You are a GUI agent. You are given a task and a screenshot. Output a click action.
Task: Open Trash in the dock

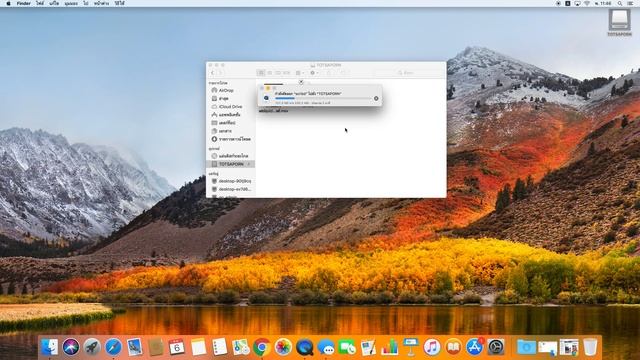[590, 347]
